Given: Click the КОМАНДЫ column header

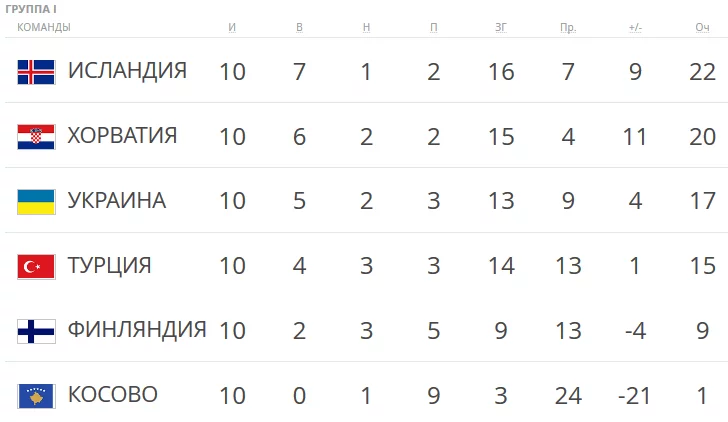Looking at the screenshot, I should click(44, 27).
